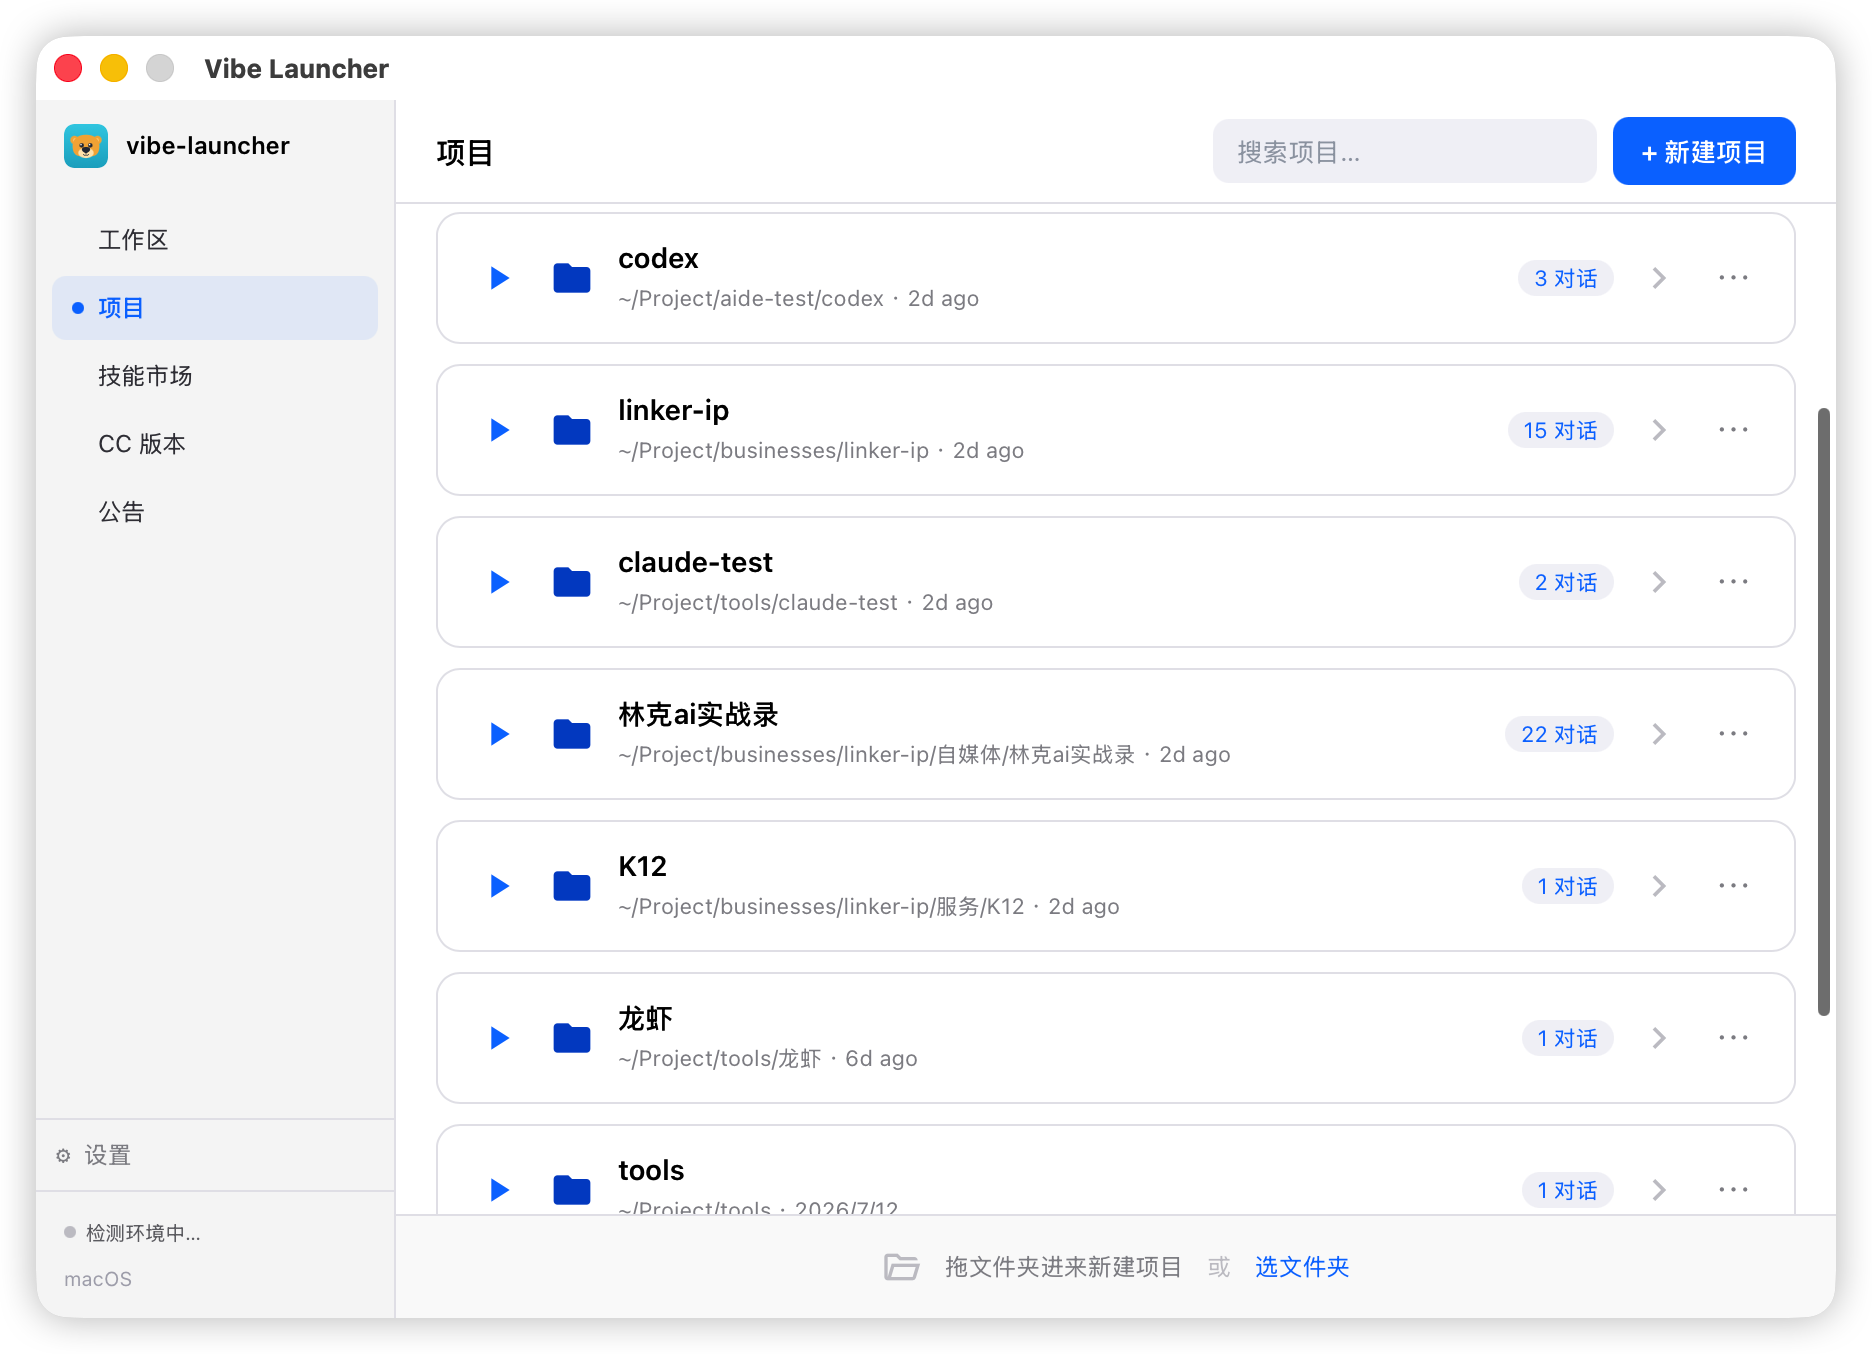
Task: Click the 龙虾 folder icon
Action: click(x=572, y=1038)
